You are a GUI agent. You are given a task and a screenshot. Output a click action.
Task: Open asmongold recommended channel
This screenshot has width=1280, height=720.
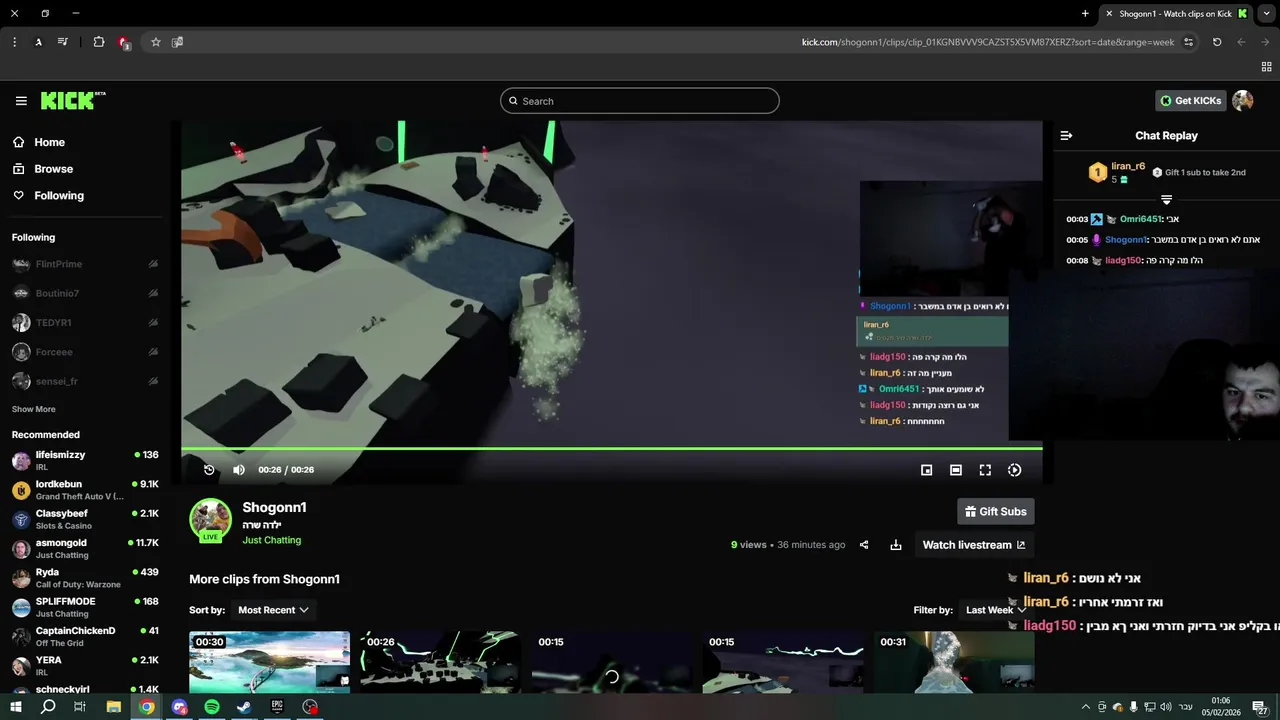pyautogui.click(x=85, y=548)
